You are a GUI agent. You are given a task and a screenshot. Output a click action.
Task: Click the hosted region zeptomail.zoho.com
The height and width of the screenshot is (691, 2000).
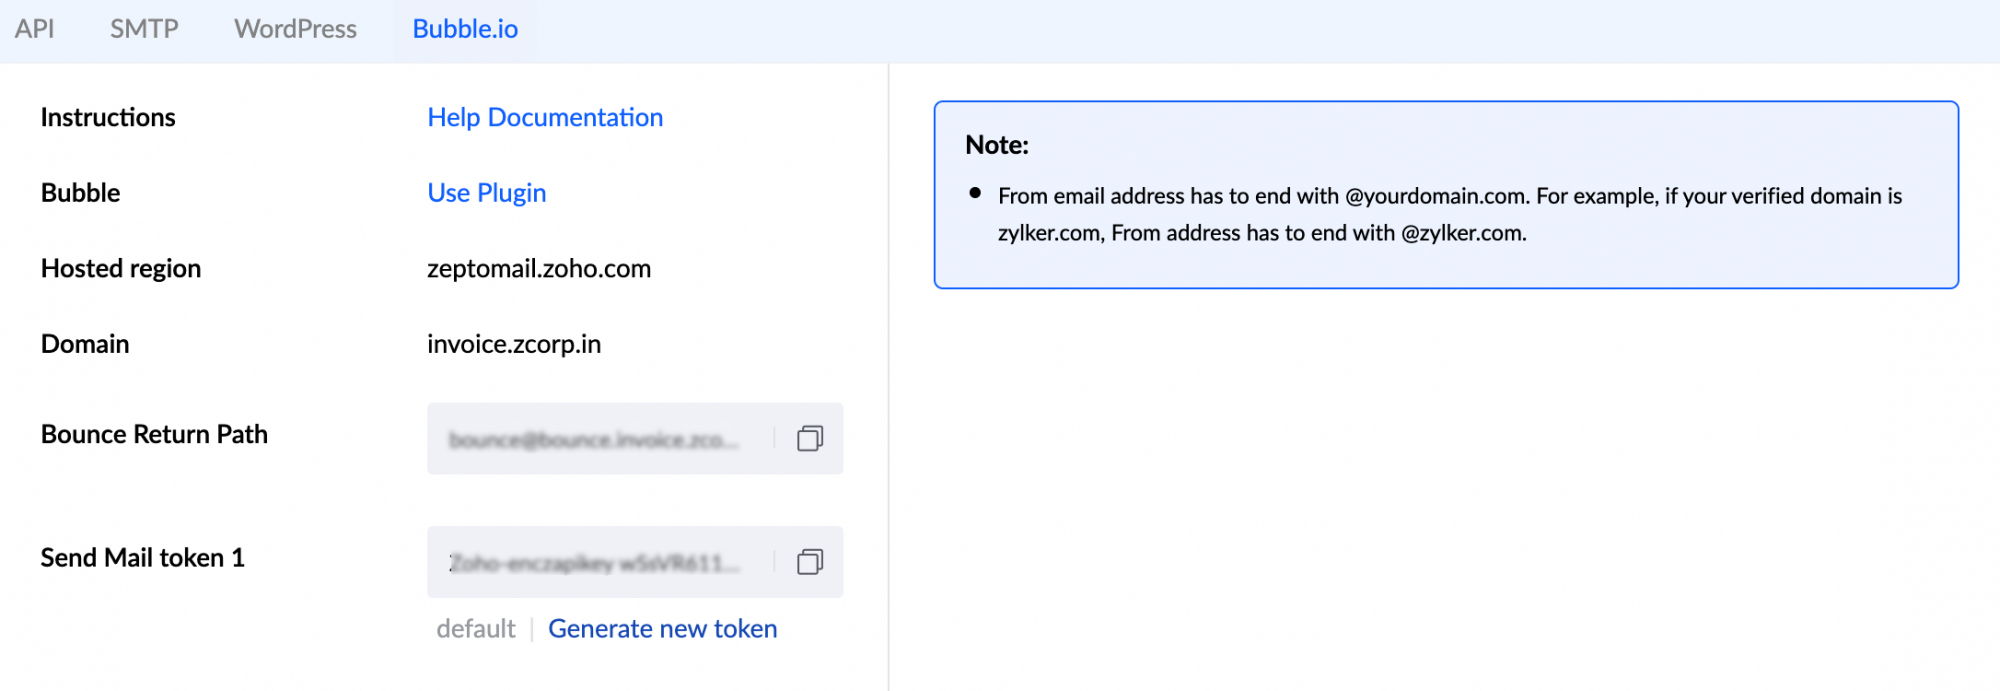(x=538, y=268)
